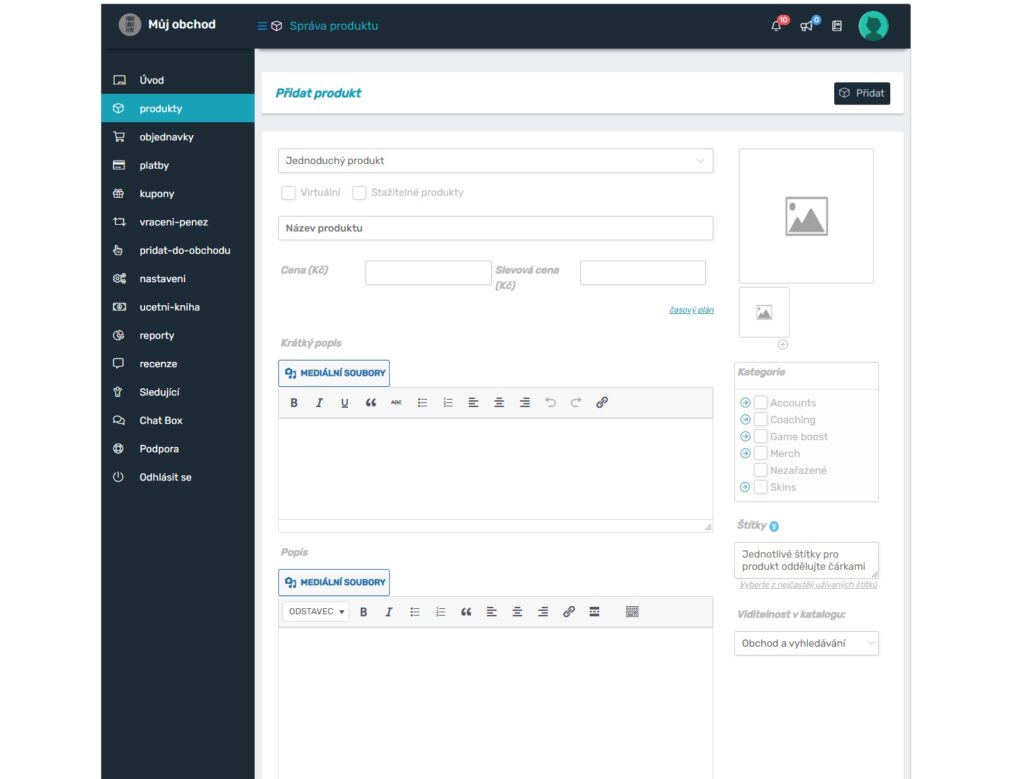Add gallery image with plus icon
Image resolution: width=1024 pixels, height=779 pixels.
point(783,345)
